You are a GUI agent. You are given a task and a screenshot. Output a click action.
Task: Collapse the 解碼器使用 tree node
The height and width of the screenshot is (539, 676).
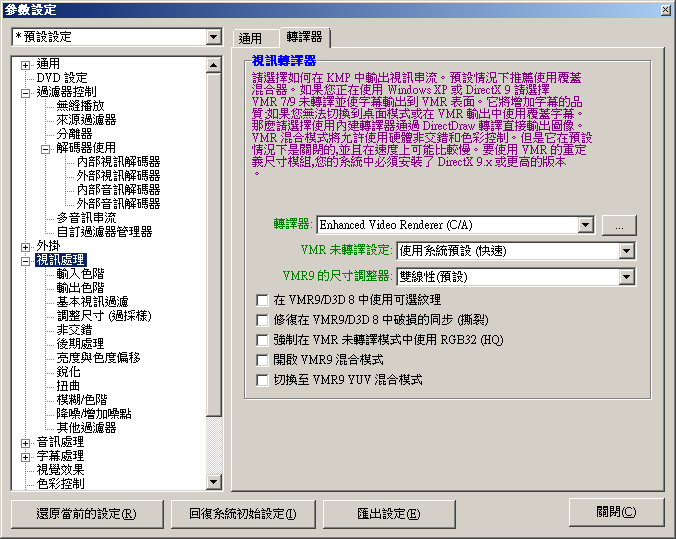[x=45, y=149]
